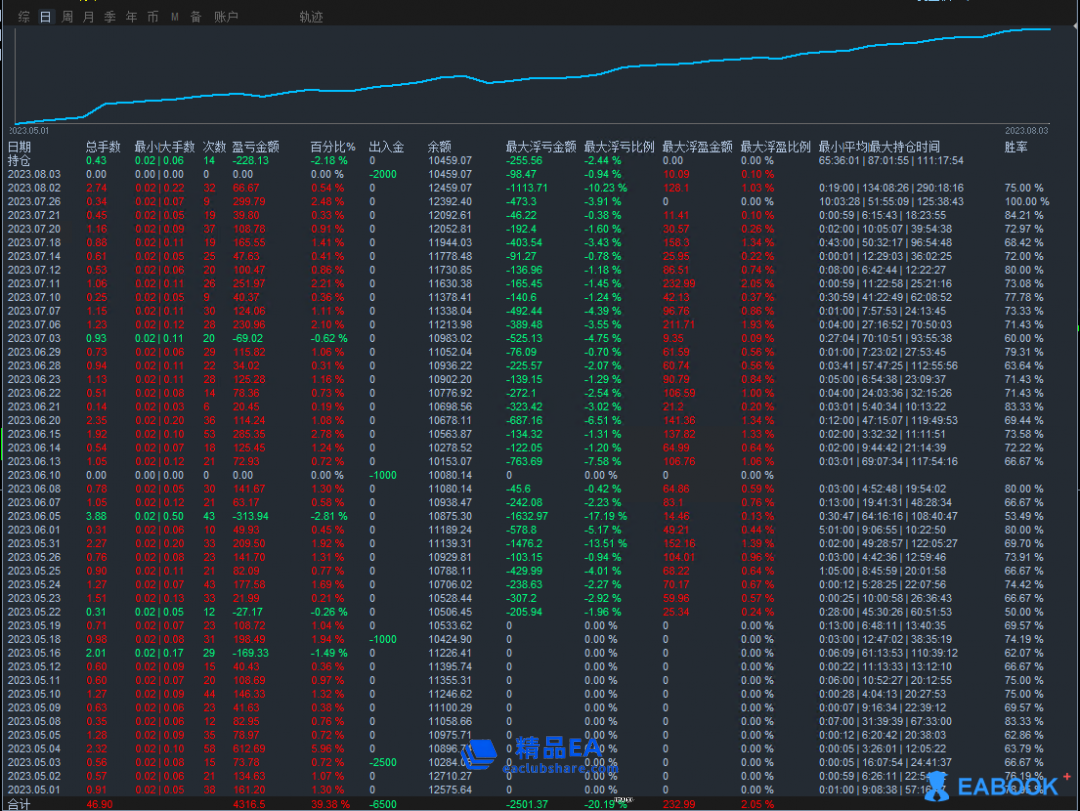Switch to the 周 (weekly) tab
The width and height of the screenshot is (1080, 811).
click(67, 17)
